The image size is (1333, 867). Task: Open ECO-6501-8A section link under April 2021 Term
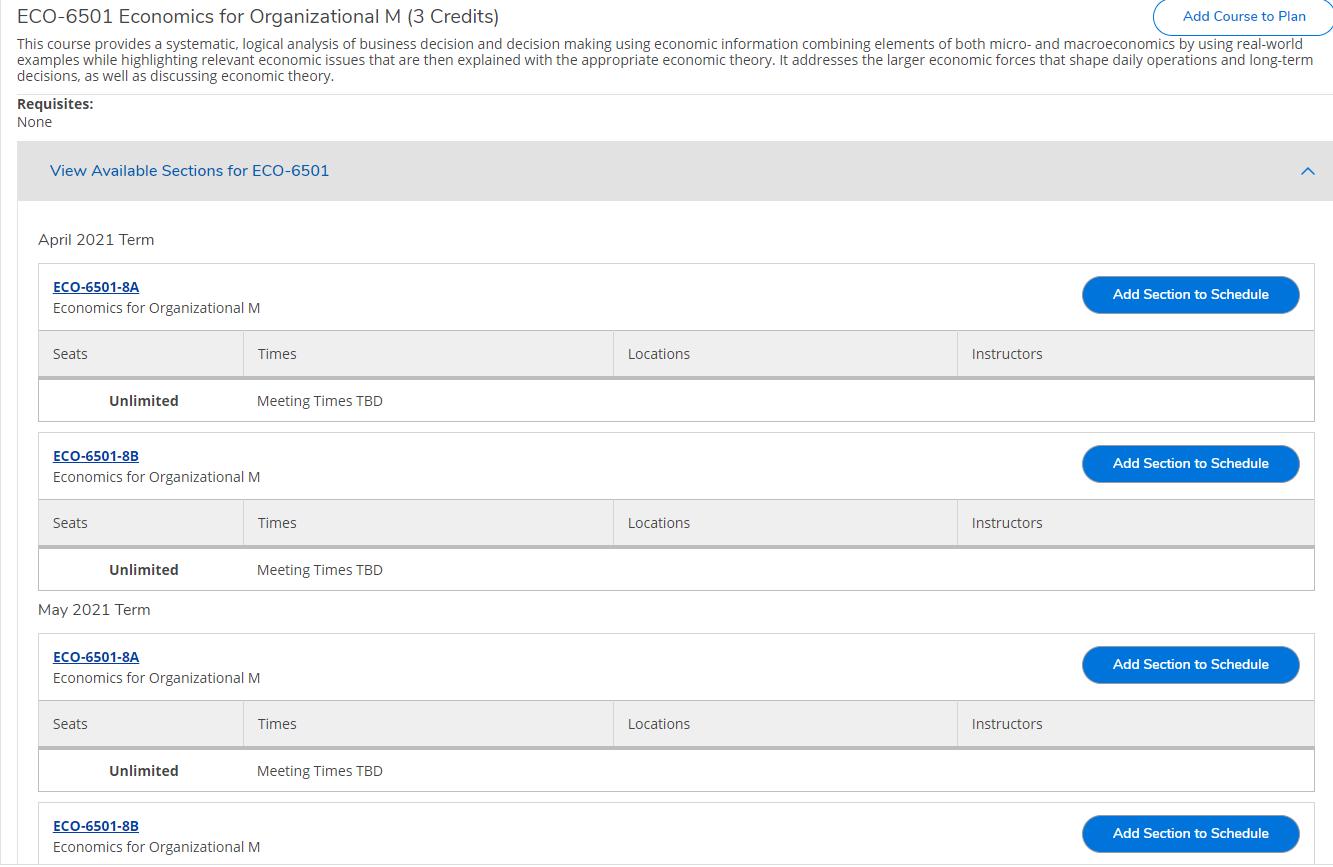point(96,287)
